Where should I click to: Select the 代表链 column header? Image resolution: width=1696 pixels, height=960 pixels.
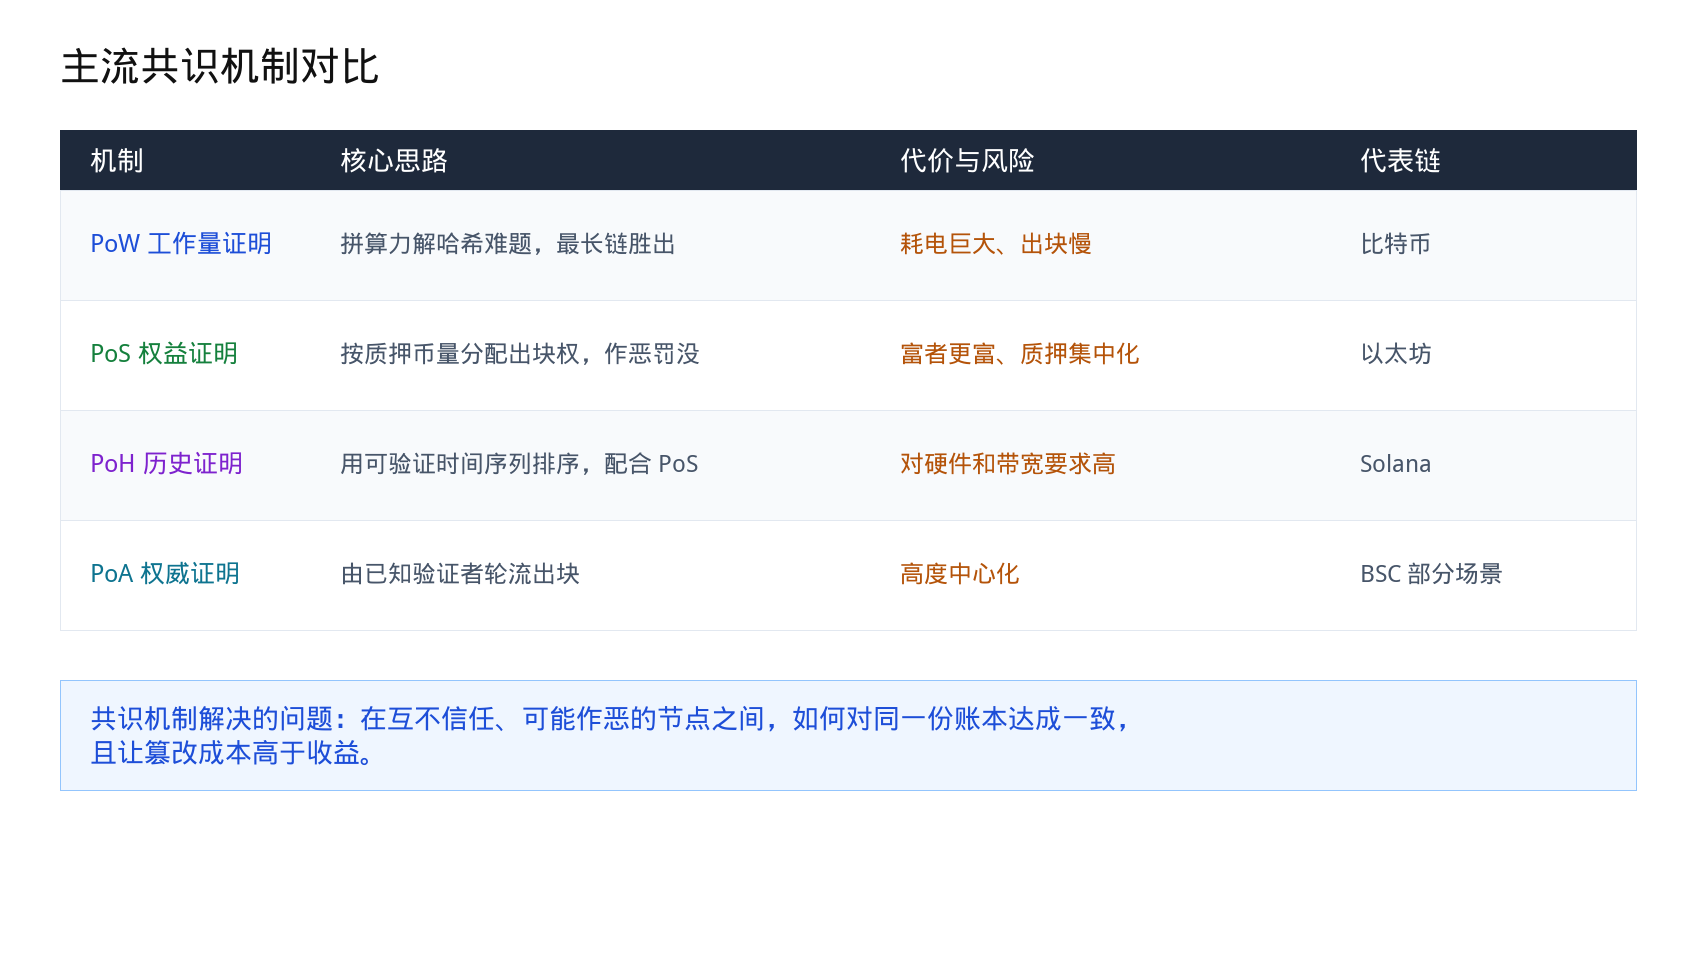click(1400, 160)
